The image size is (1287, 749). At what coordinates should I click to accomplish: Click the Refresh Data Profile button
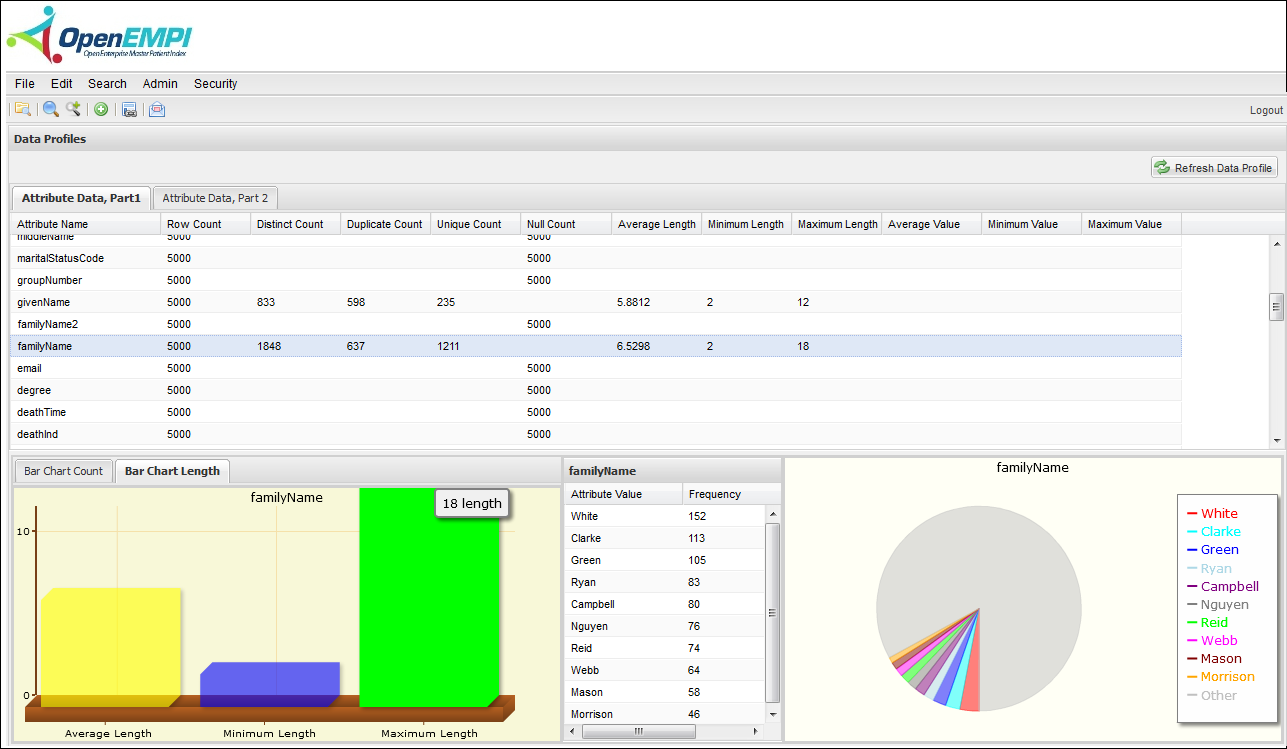[x=1214, y=168]
